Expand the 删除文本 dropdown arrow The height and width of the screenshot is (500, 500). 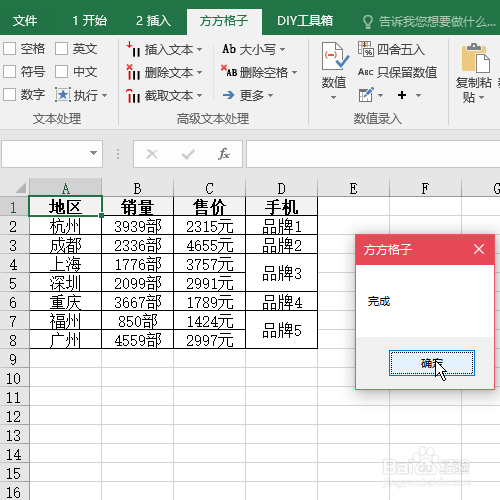[x=199, y=72]
